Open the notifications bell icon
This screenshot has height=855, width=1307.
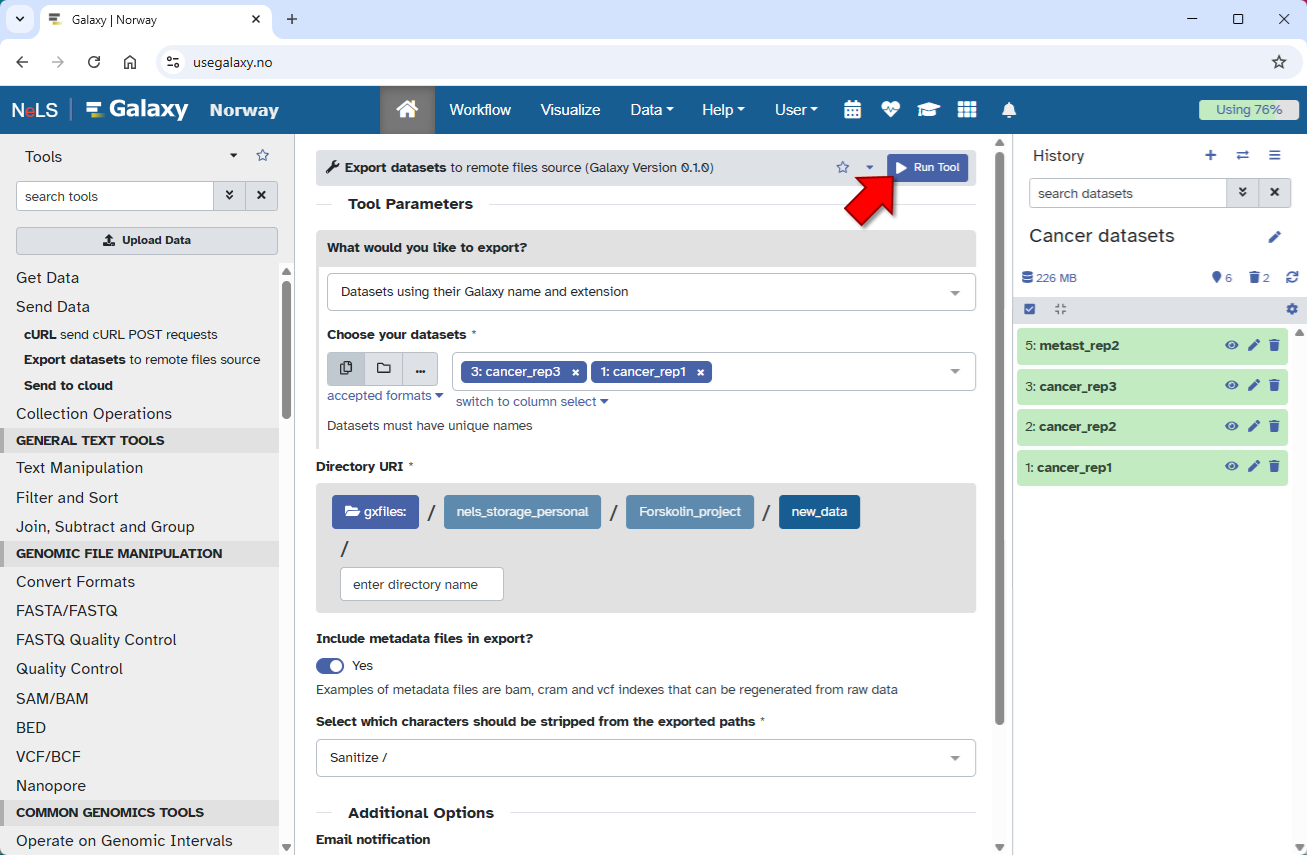pos(1009,110)
